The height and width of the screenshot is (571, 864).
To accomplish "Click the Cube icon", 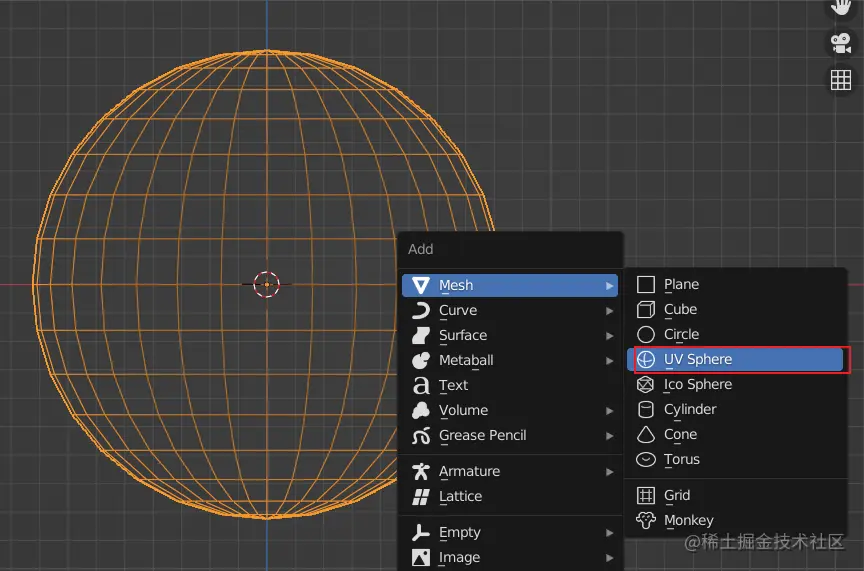I will click(646, 310).
